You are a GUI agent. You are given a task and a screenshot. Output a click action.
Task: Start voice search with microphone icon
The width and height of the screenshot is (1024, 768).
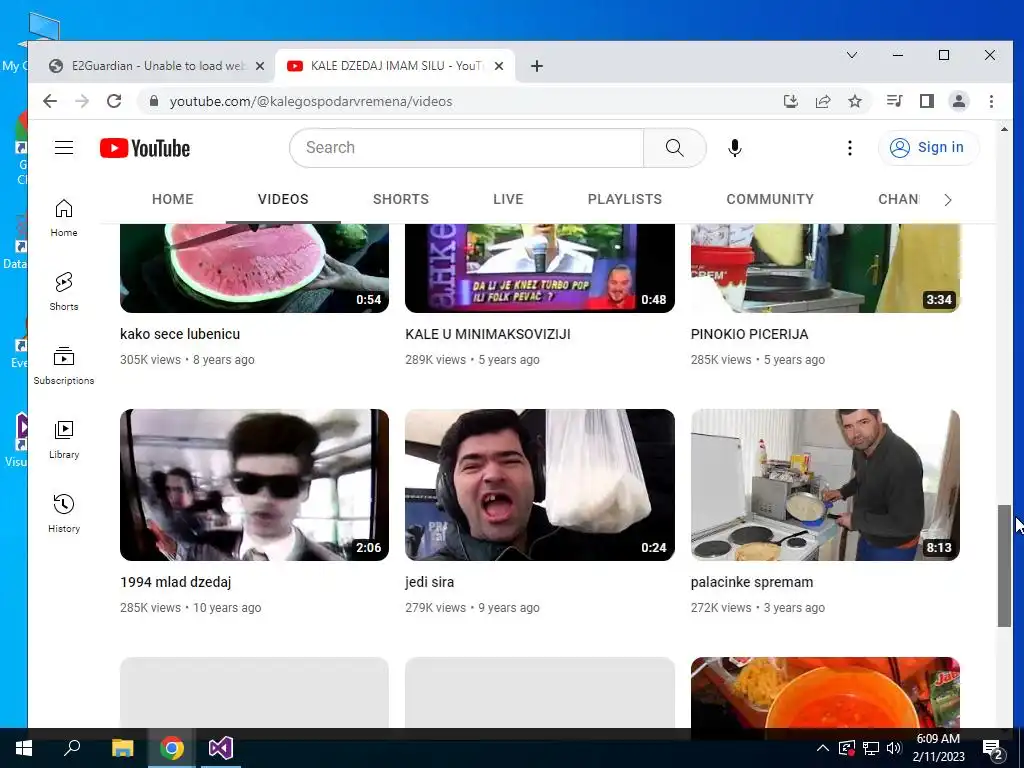pos(735,148)
